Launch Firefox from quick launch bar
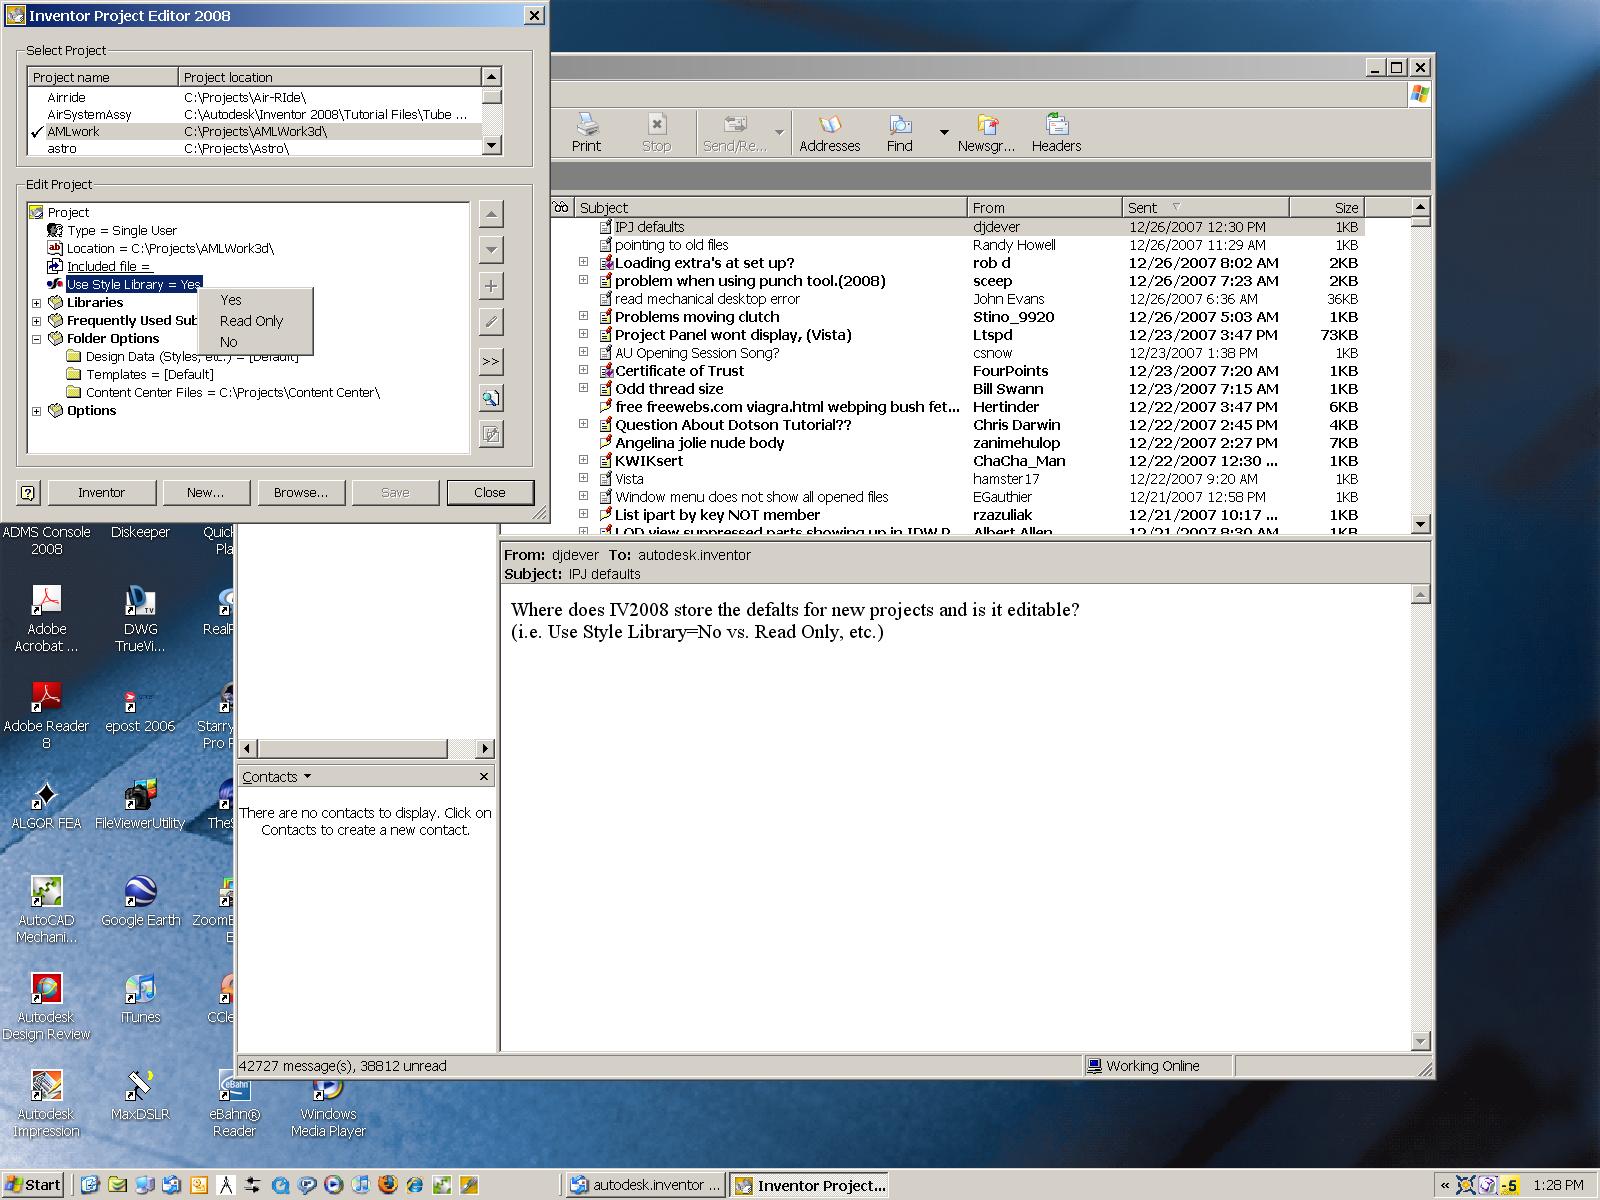Viewport: 1600px width, 1200px height. (x=388, y=1185)
